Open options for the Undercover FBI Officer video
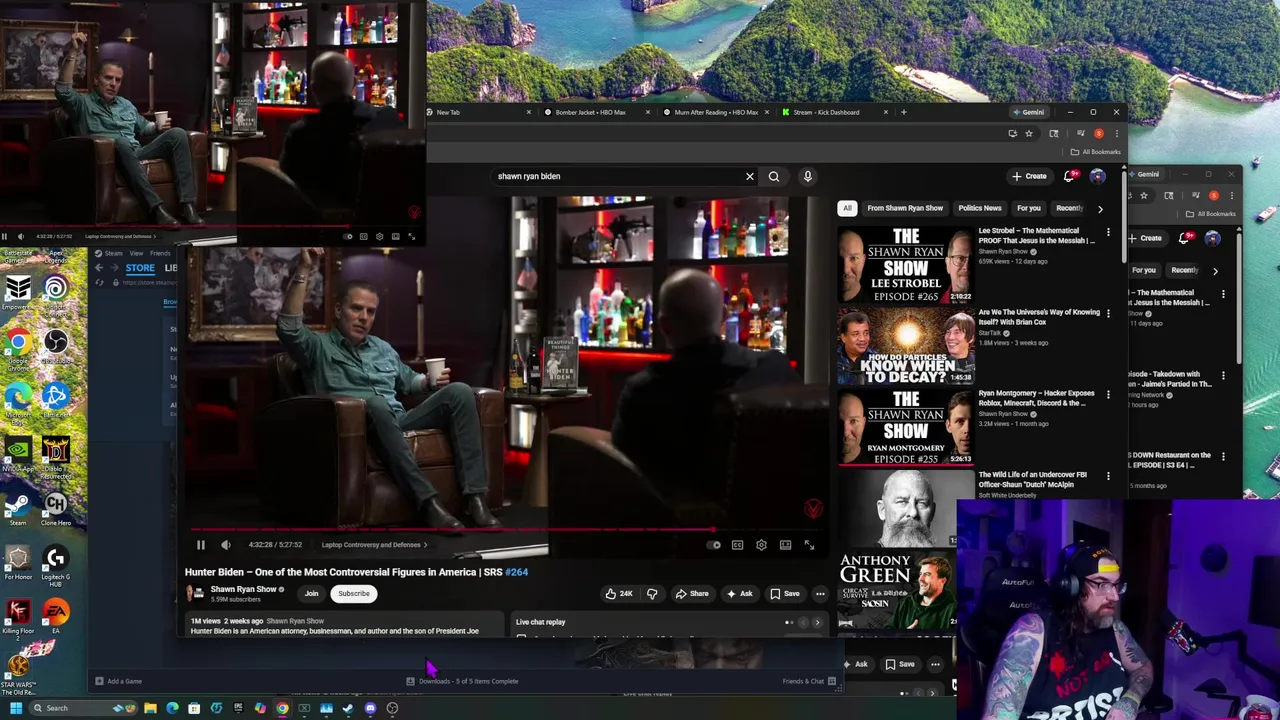The width and height of the screenshot is (1280, 720). (1108, 475)
